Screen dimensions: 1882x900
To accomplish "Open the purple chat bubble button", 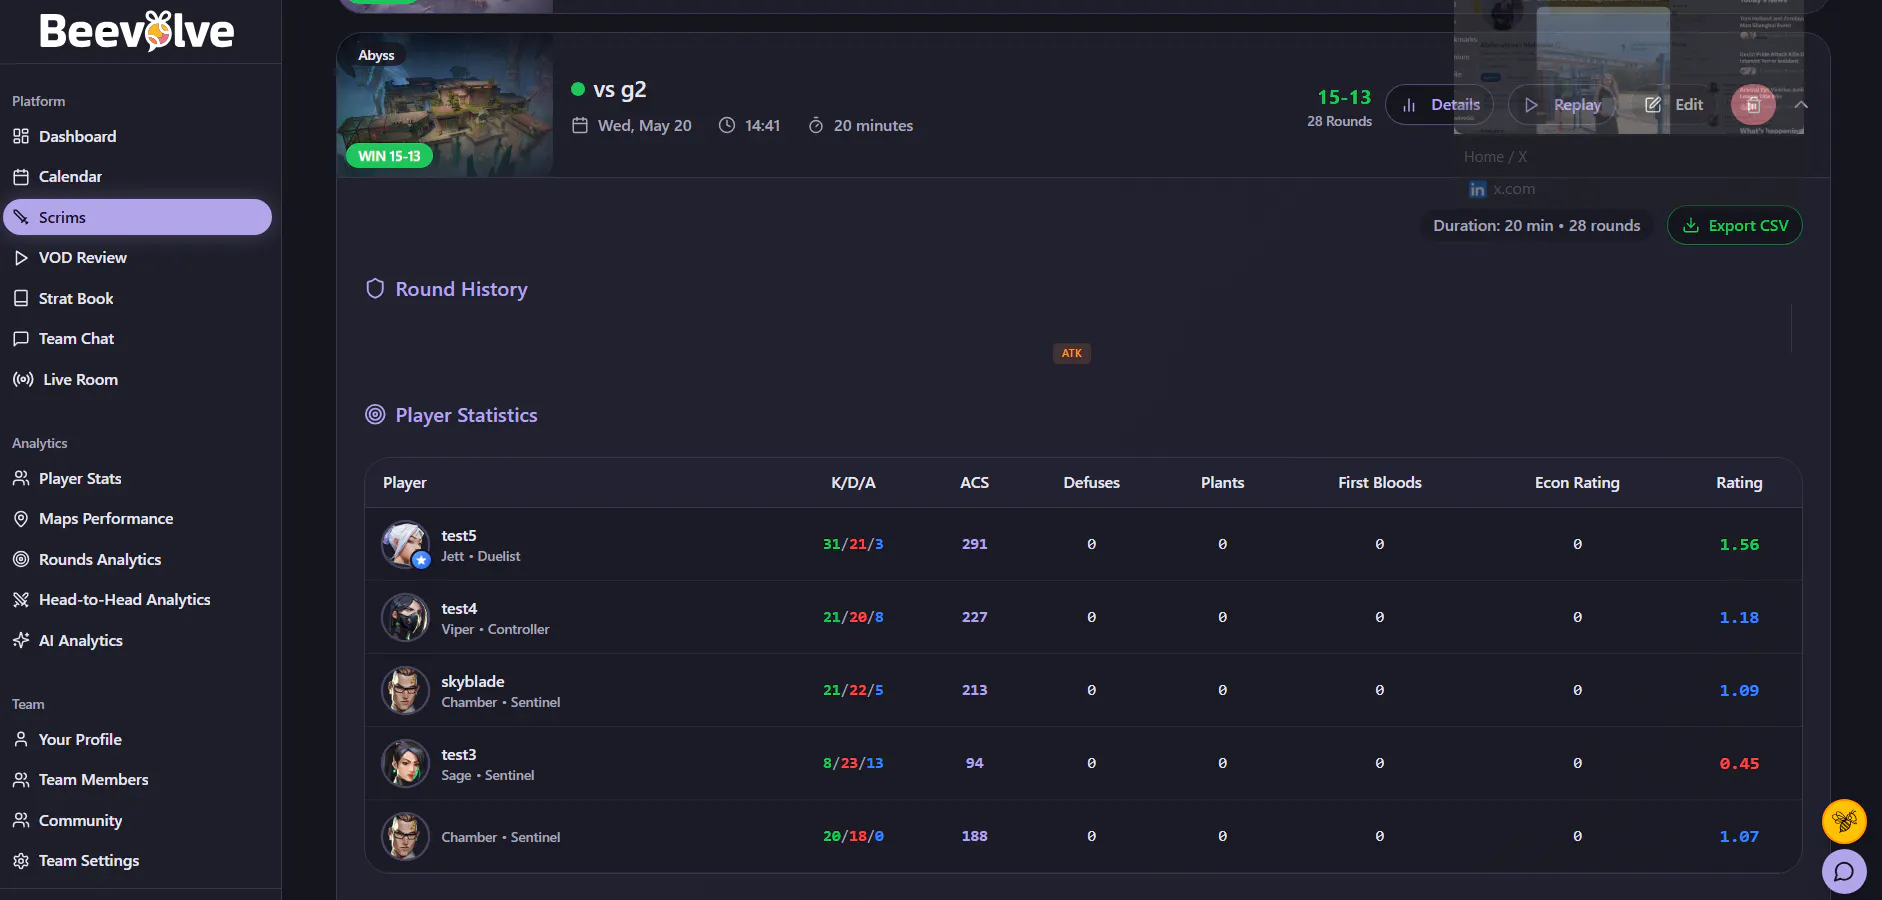I will click(1844, 871).
